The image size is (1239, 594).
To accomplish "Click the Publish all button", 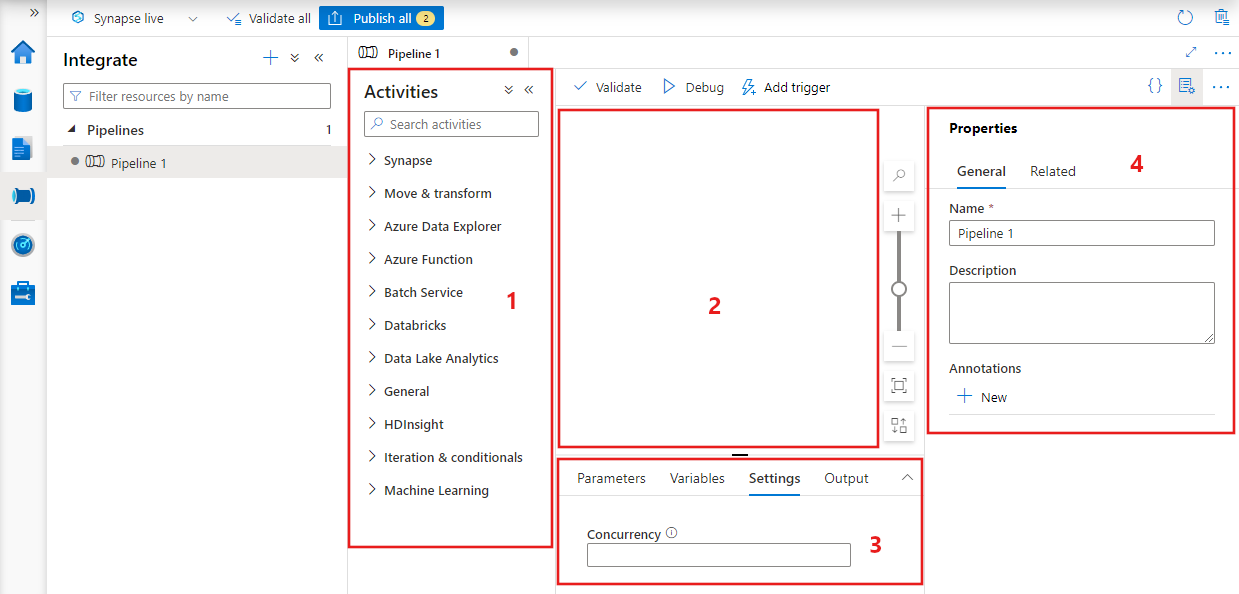I will tap(381, 17).
